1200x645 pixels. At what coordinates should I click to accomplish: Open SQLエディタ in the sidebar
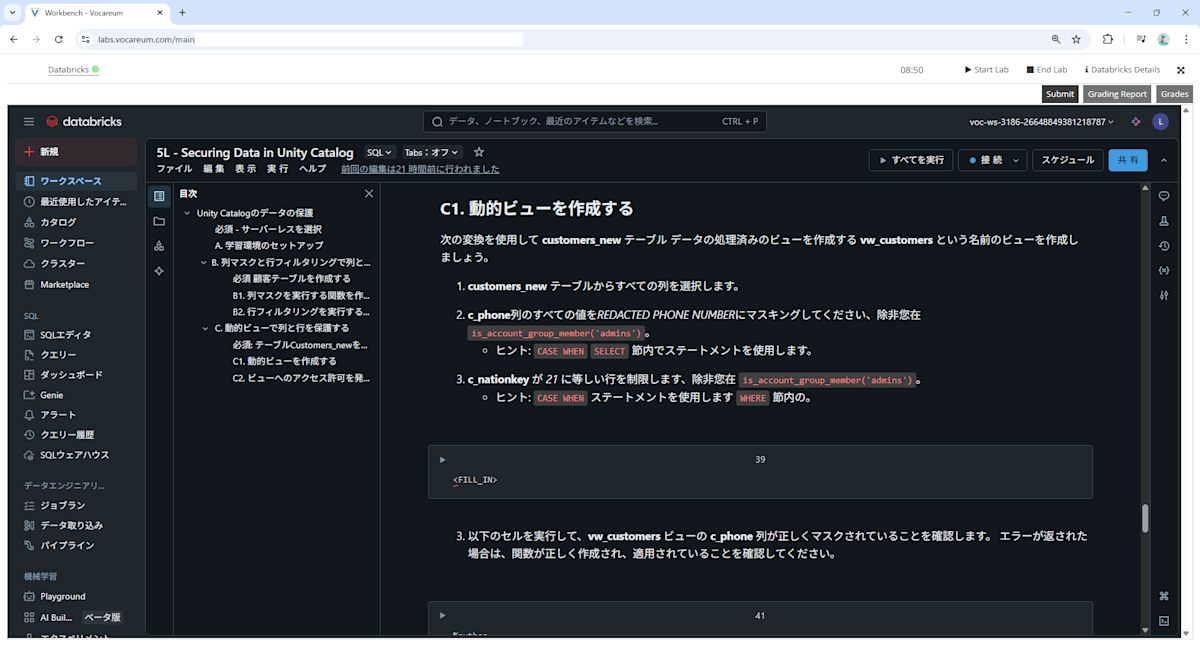pyautogui.click(x=77, y=335)
